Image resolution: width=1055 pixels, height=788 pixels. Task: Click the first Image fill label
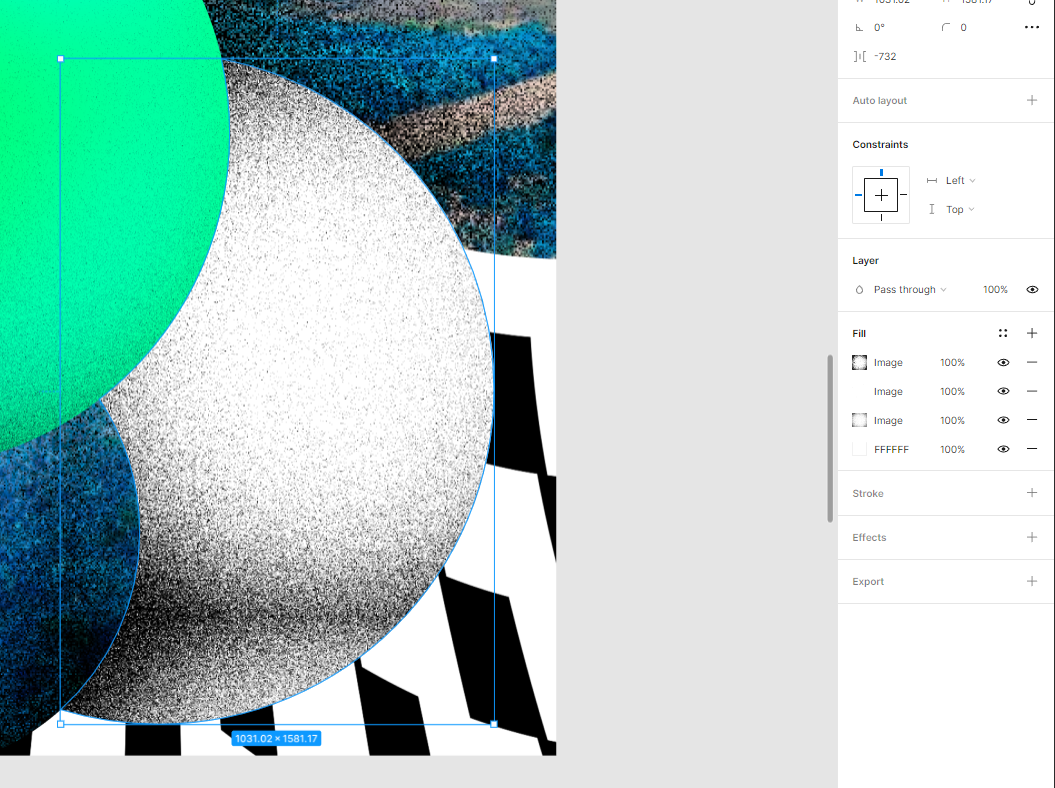pos(888,363)
